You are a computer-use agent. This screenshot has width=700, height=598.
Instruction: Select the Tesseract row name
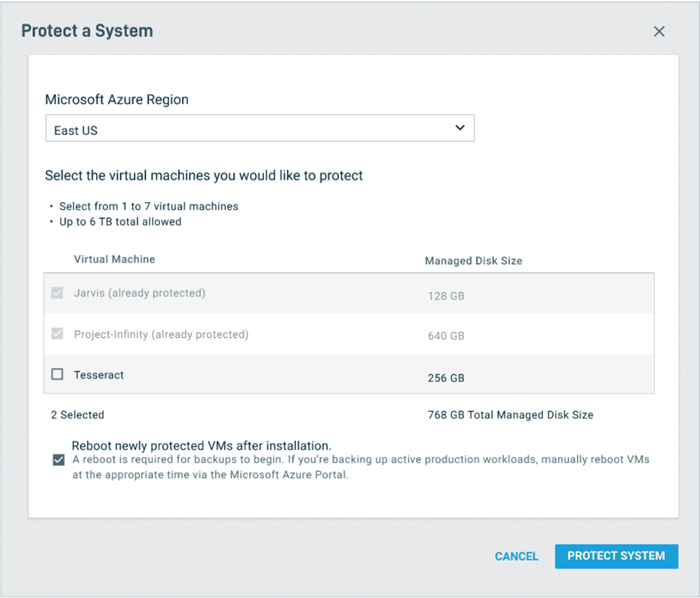99,375
